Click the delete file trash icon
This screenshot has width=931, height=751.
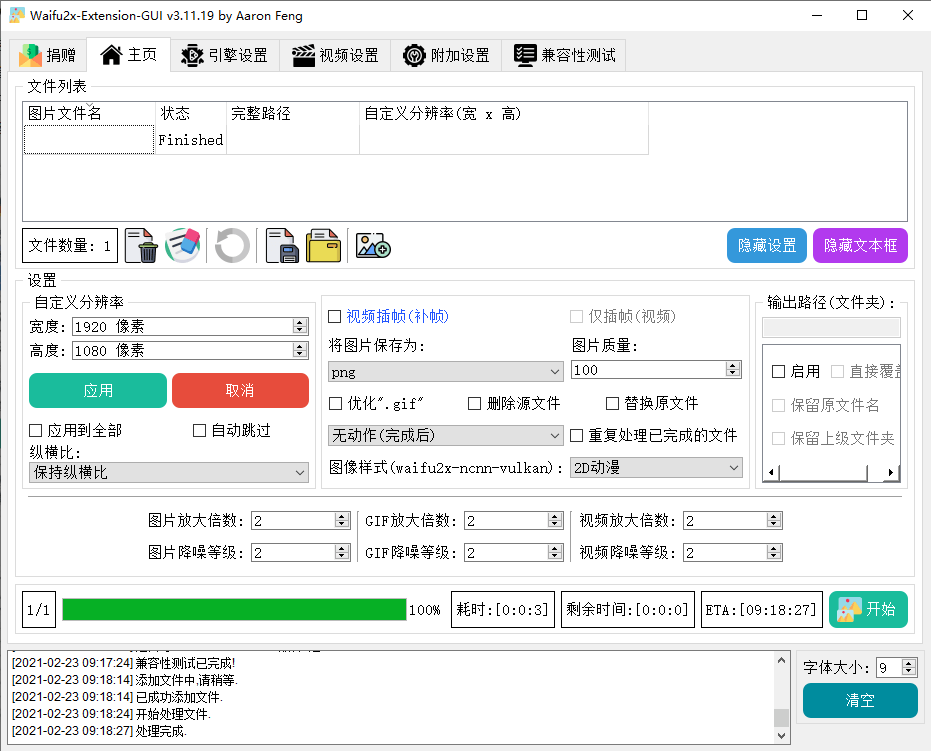(x=146, y=245)
